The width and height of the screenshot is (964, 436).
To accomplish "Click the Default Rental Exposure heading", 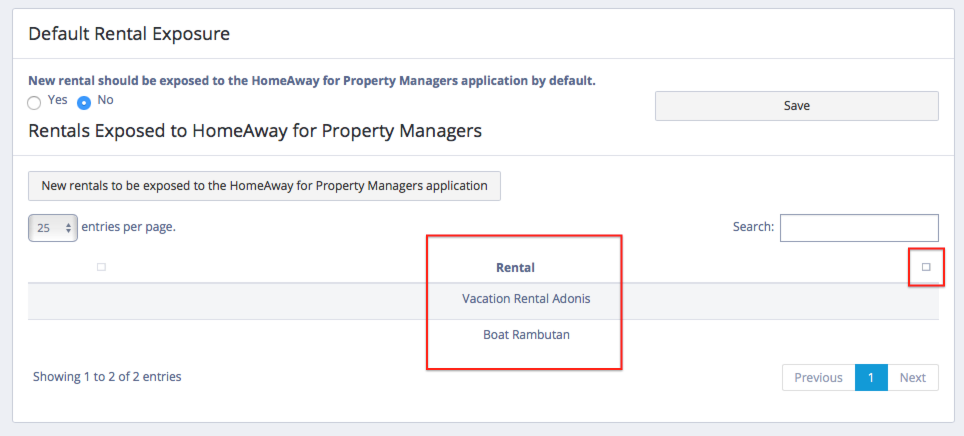I will (129, 34).
